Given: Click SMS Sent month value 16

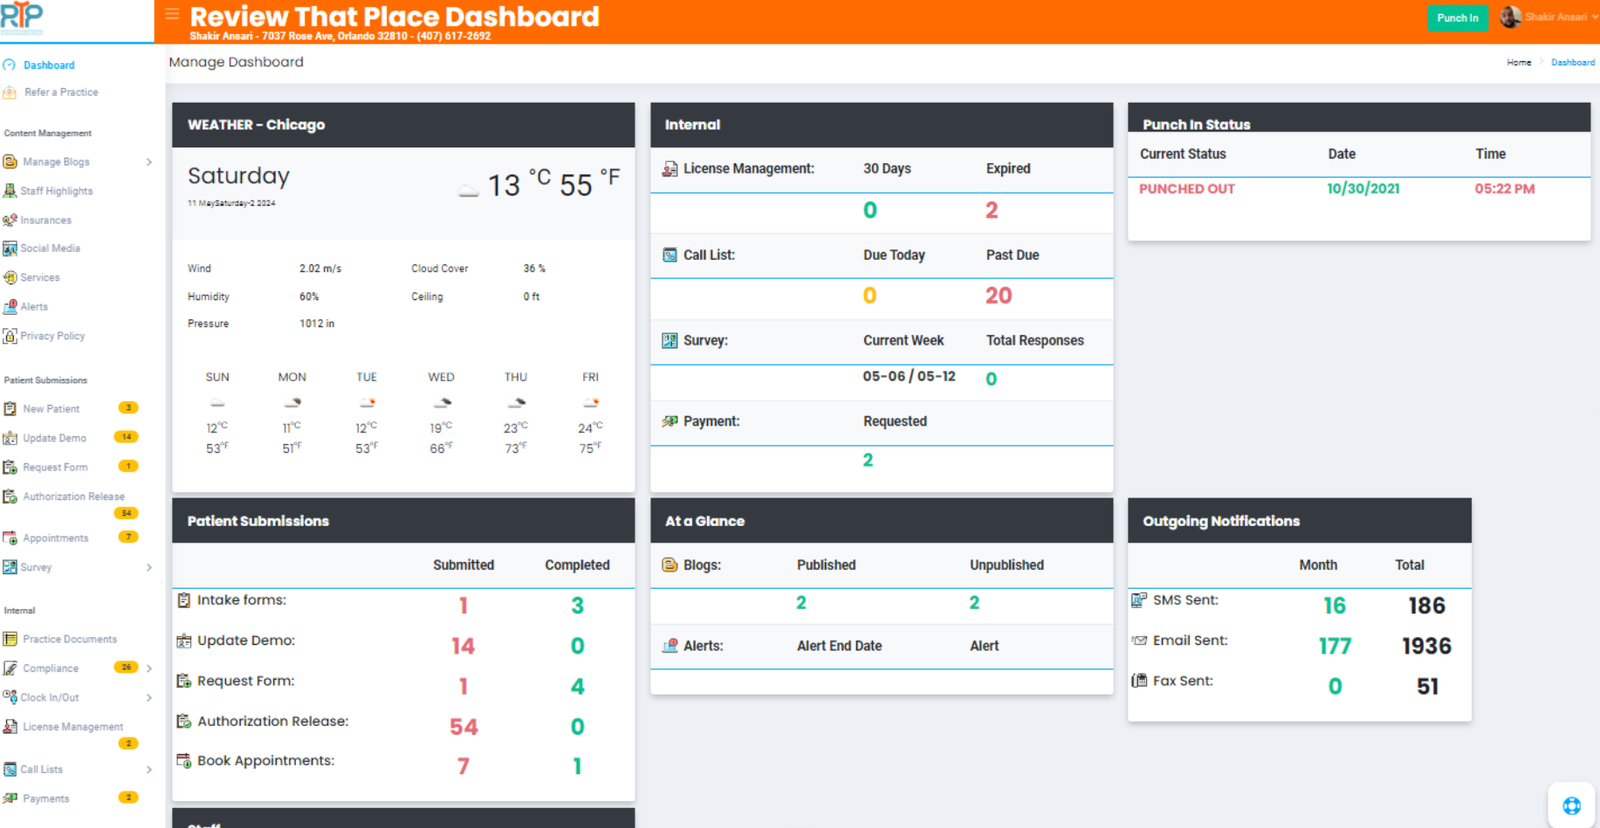Looking at the screenshot, I should [1334, 606].
